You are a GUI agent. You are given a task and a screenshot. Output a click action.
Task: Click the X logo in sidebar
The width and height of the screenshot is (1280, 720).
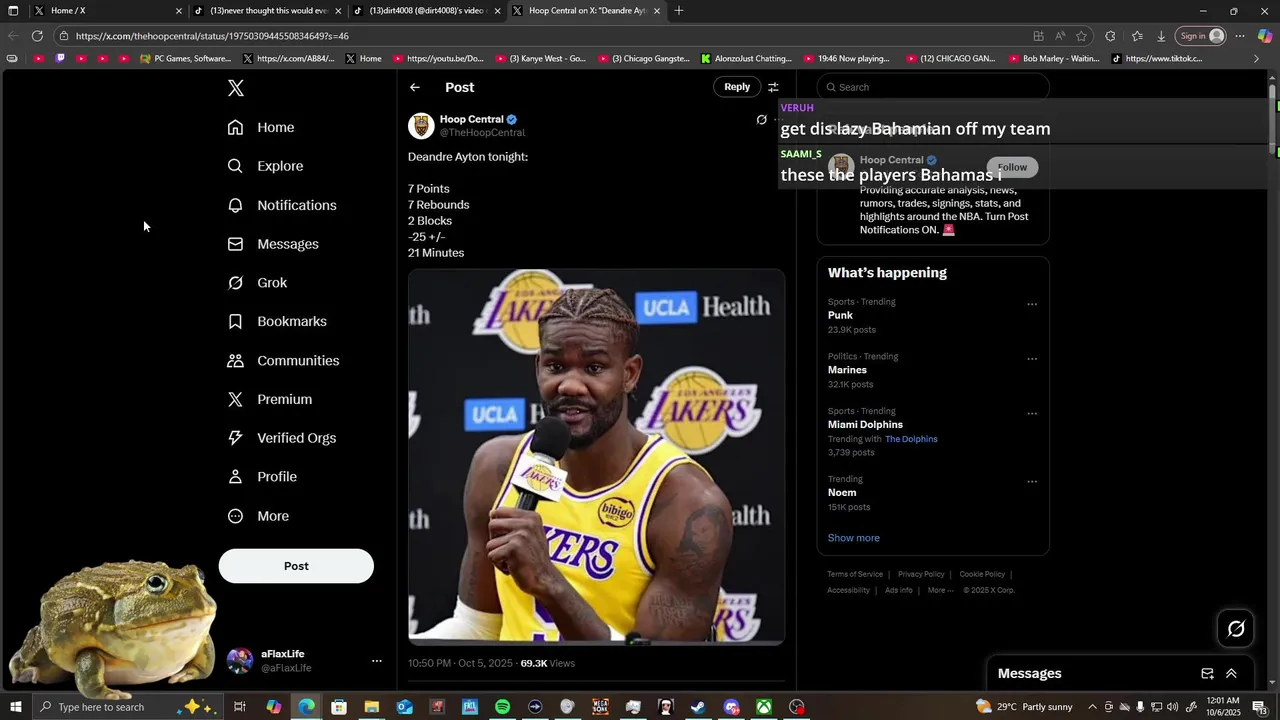[236, 88]
